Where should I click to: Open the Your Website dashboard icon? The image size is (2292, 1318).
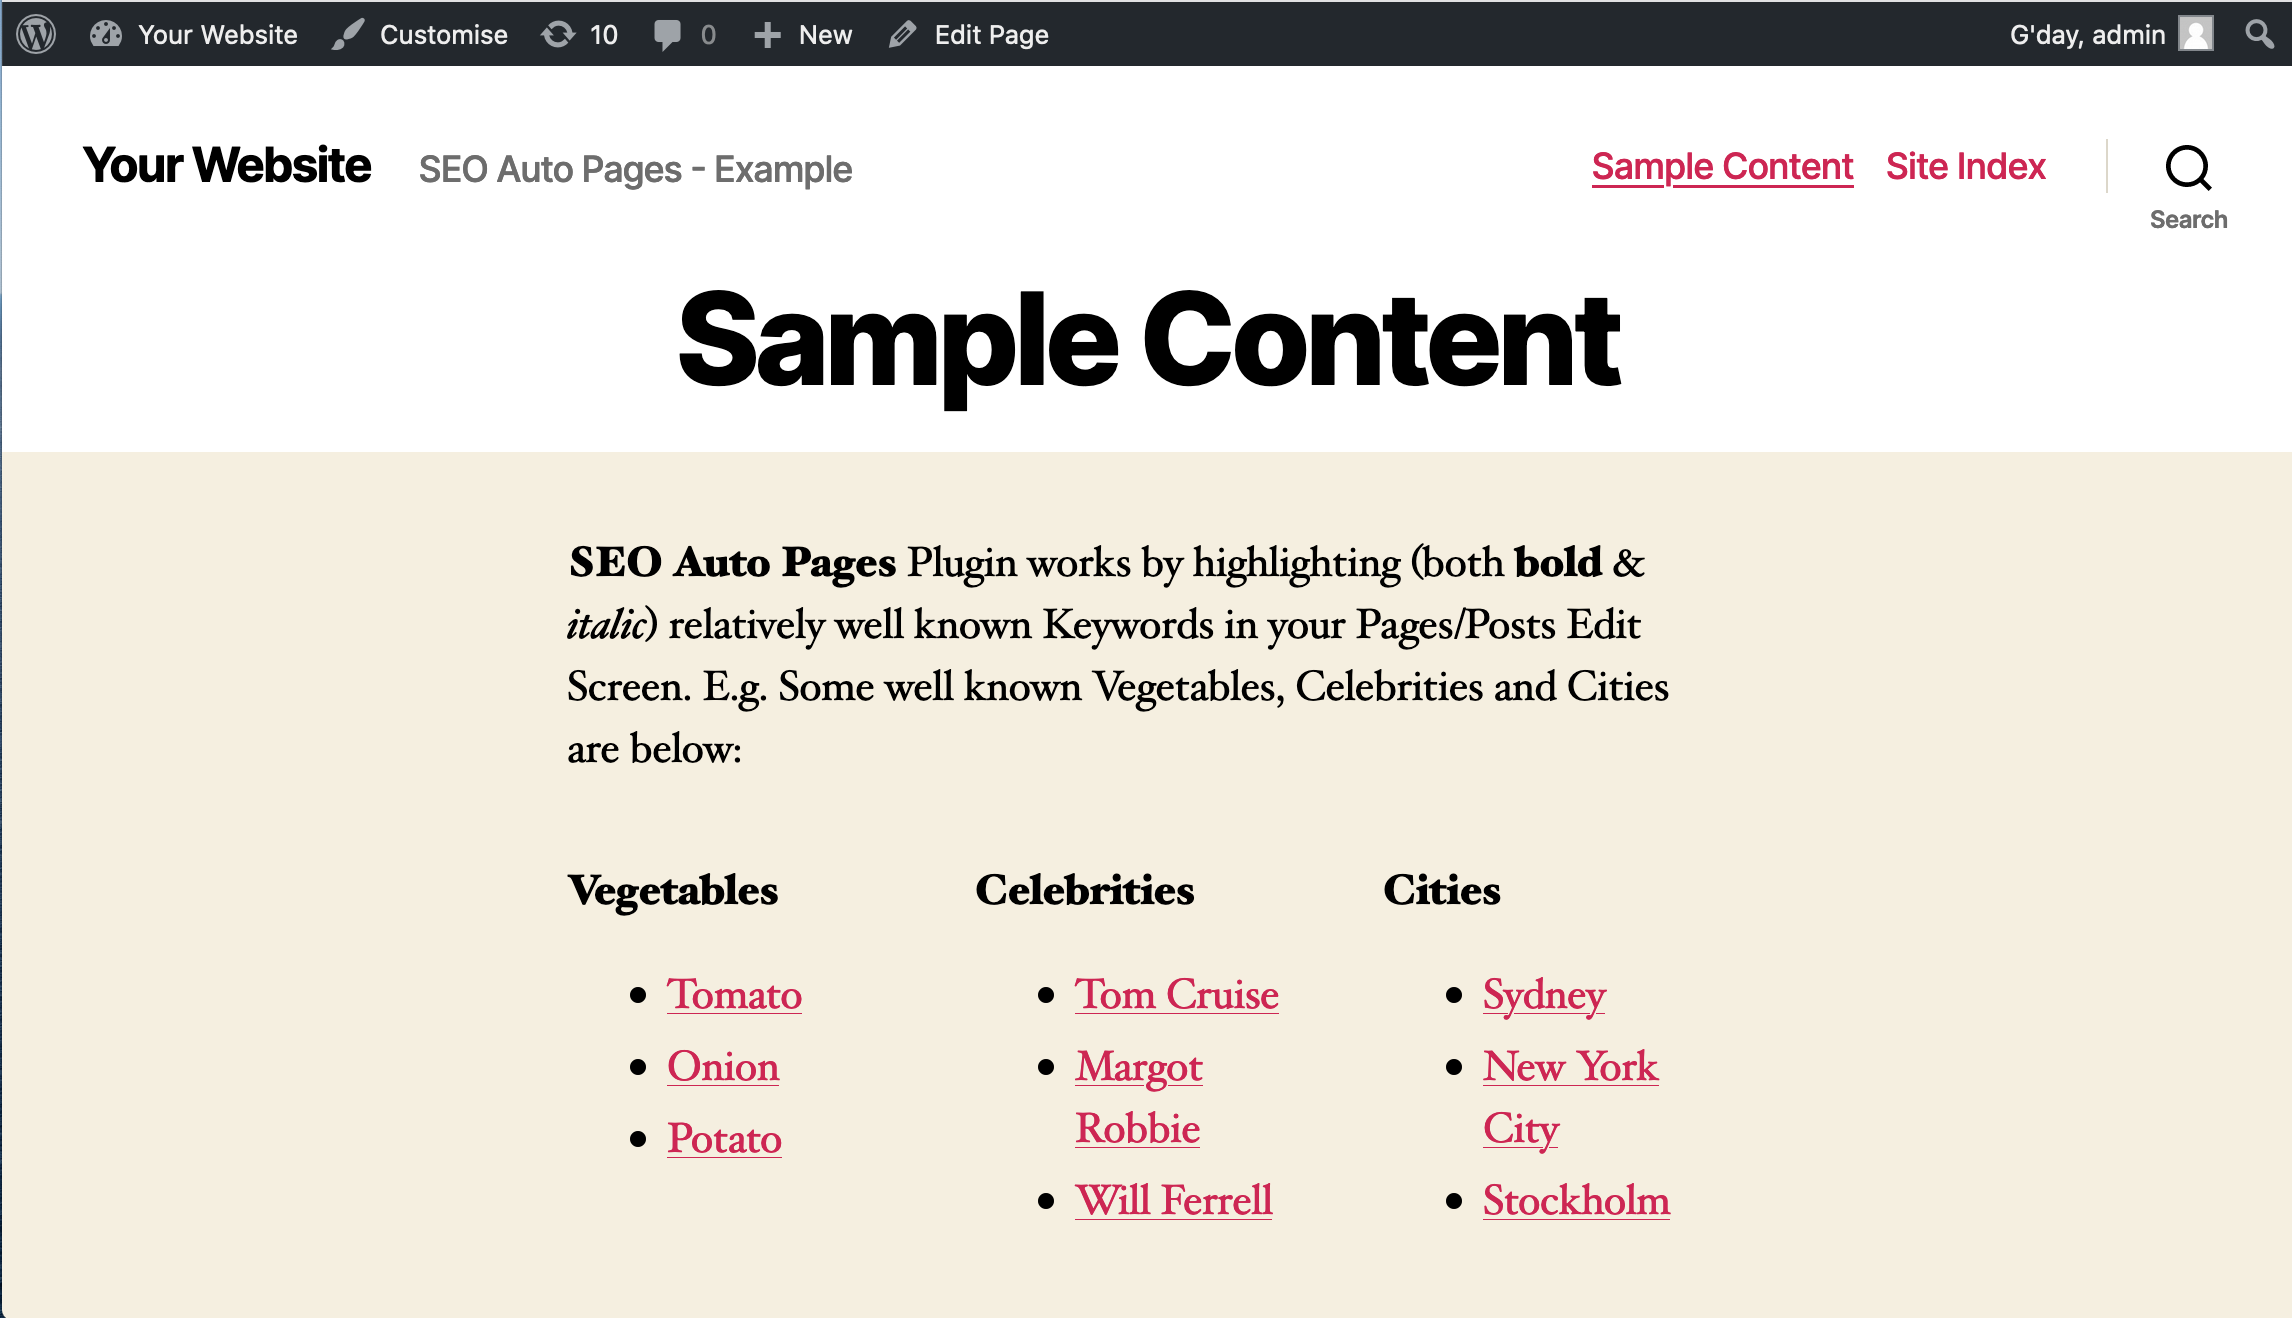click(106, 35)
